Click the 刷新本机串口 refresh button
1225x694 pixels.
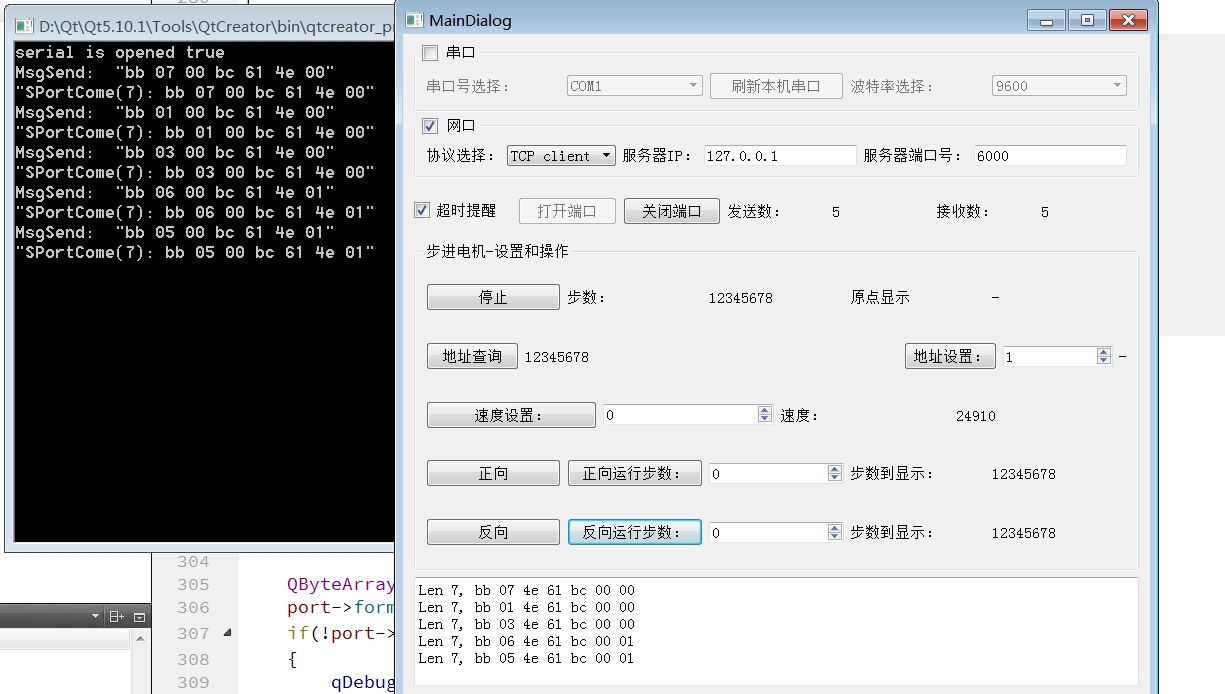(x=775, y=86)
